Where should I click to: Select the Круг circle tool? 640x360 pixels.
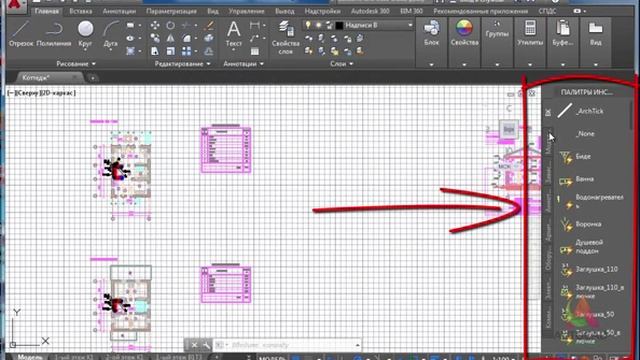[85, 33]
